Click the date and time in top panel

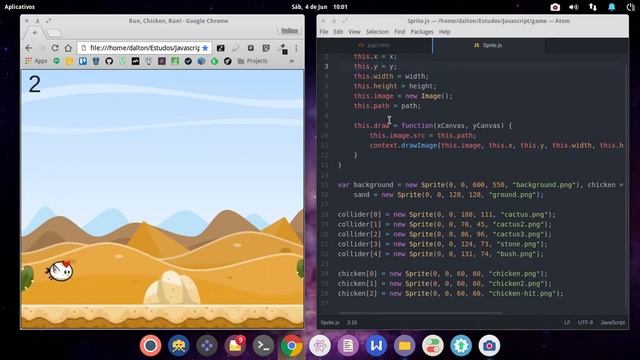(320, 7)
